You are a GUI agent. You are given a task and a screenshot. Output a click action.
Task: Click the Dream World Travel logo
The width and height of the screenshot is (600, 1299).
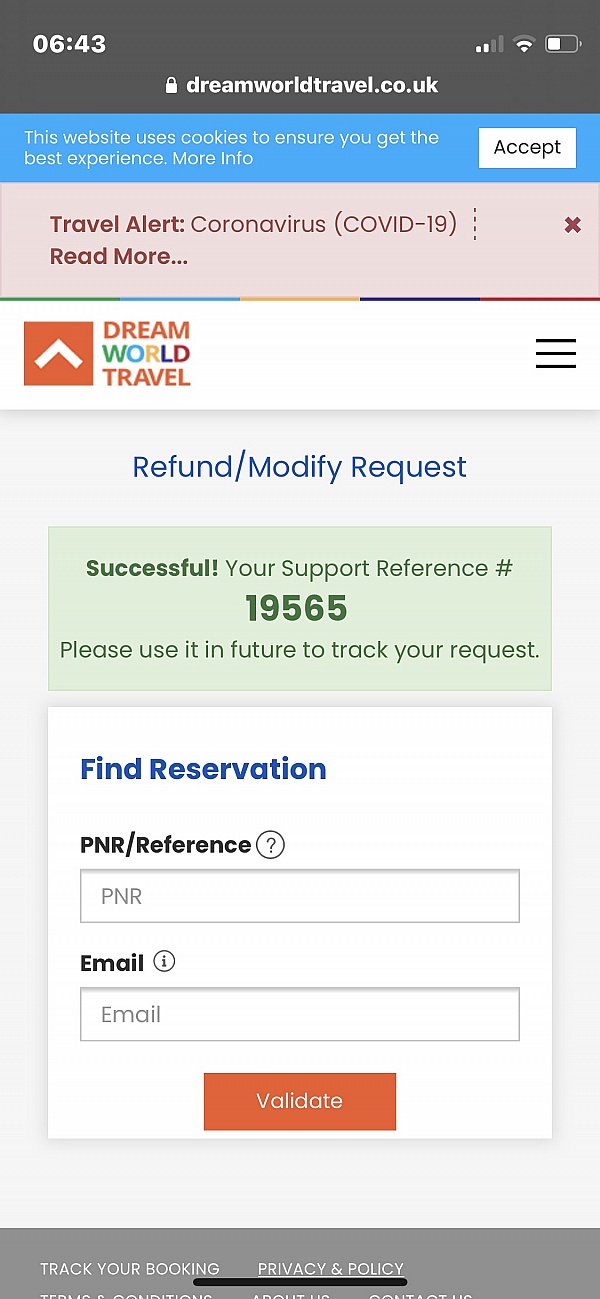[107, 353]
